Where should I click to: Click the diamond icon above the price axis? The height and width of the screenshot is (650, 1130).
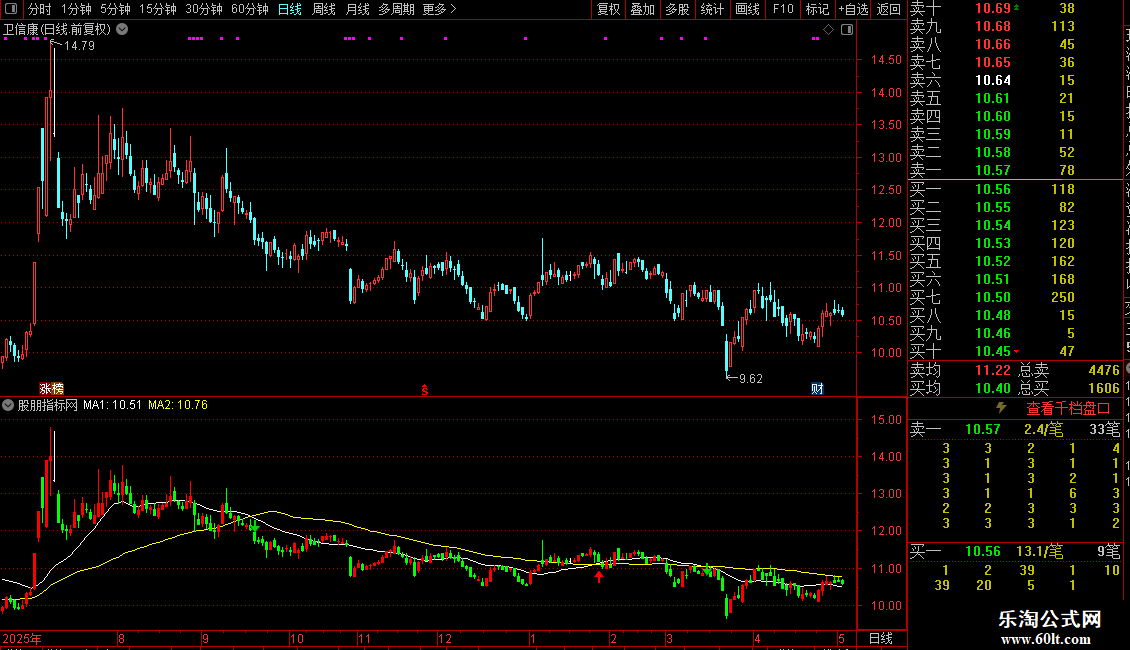click(x=829, y=30)
